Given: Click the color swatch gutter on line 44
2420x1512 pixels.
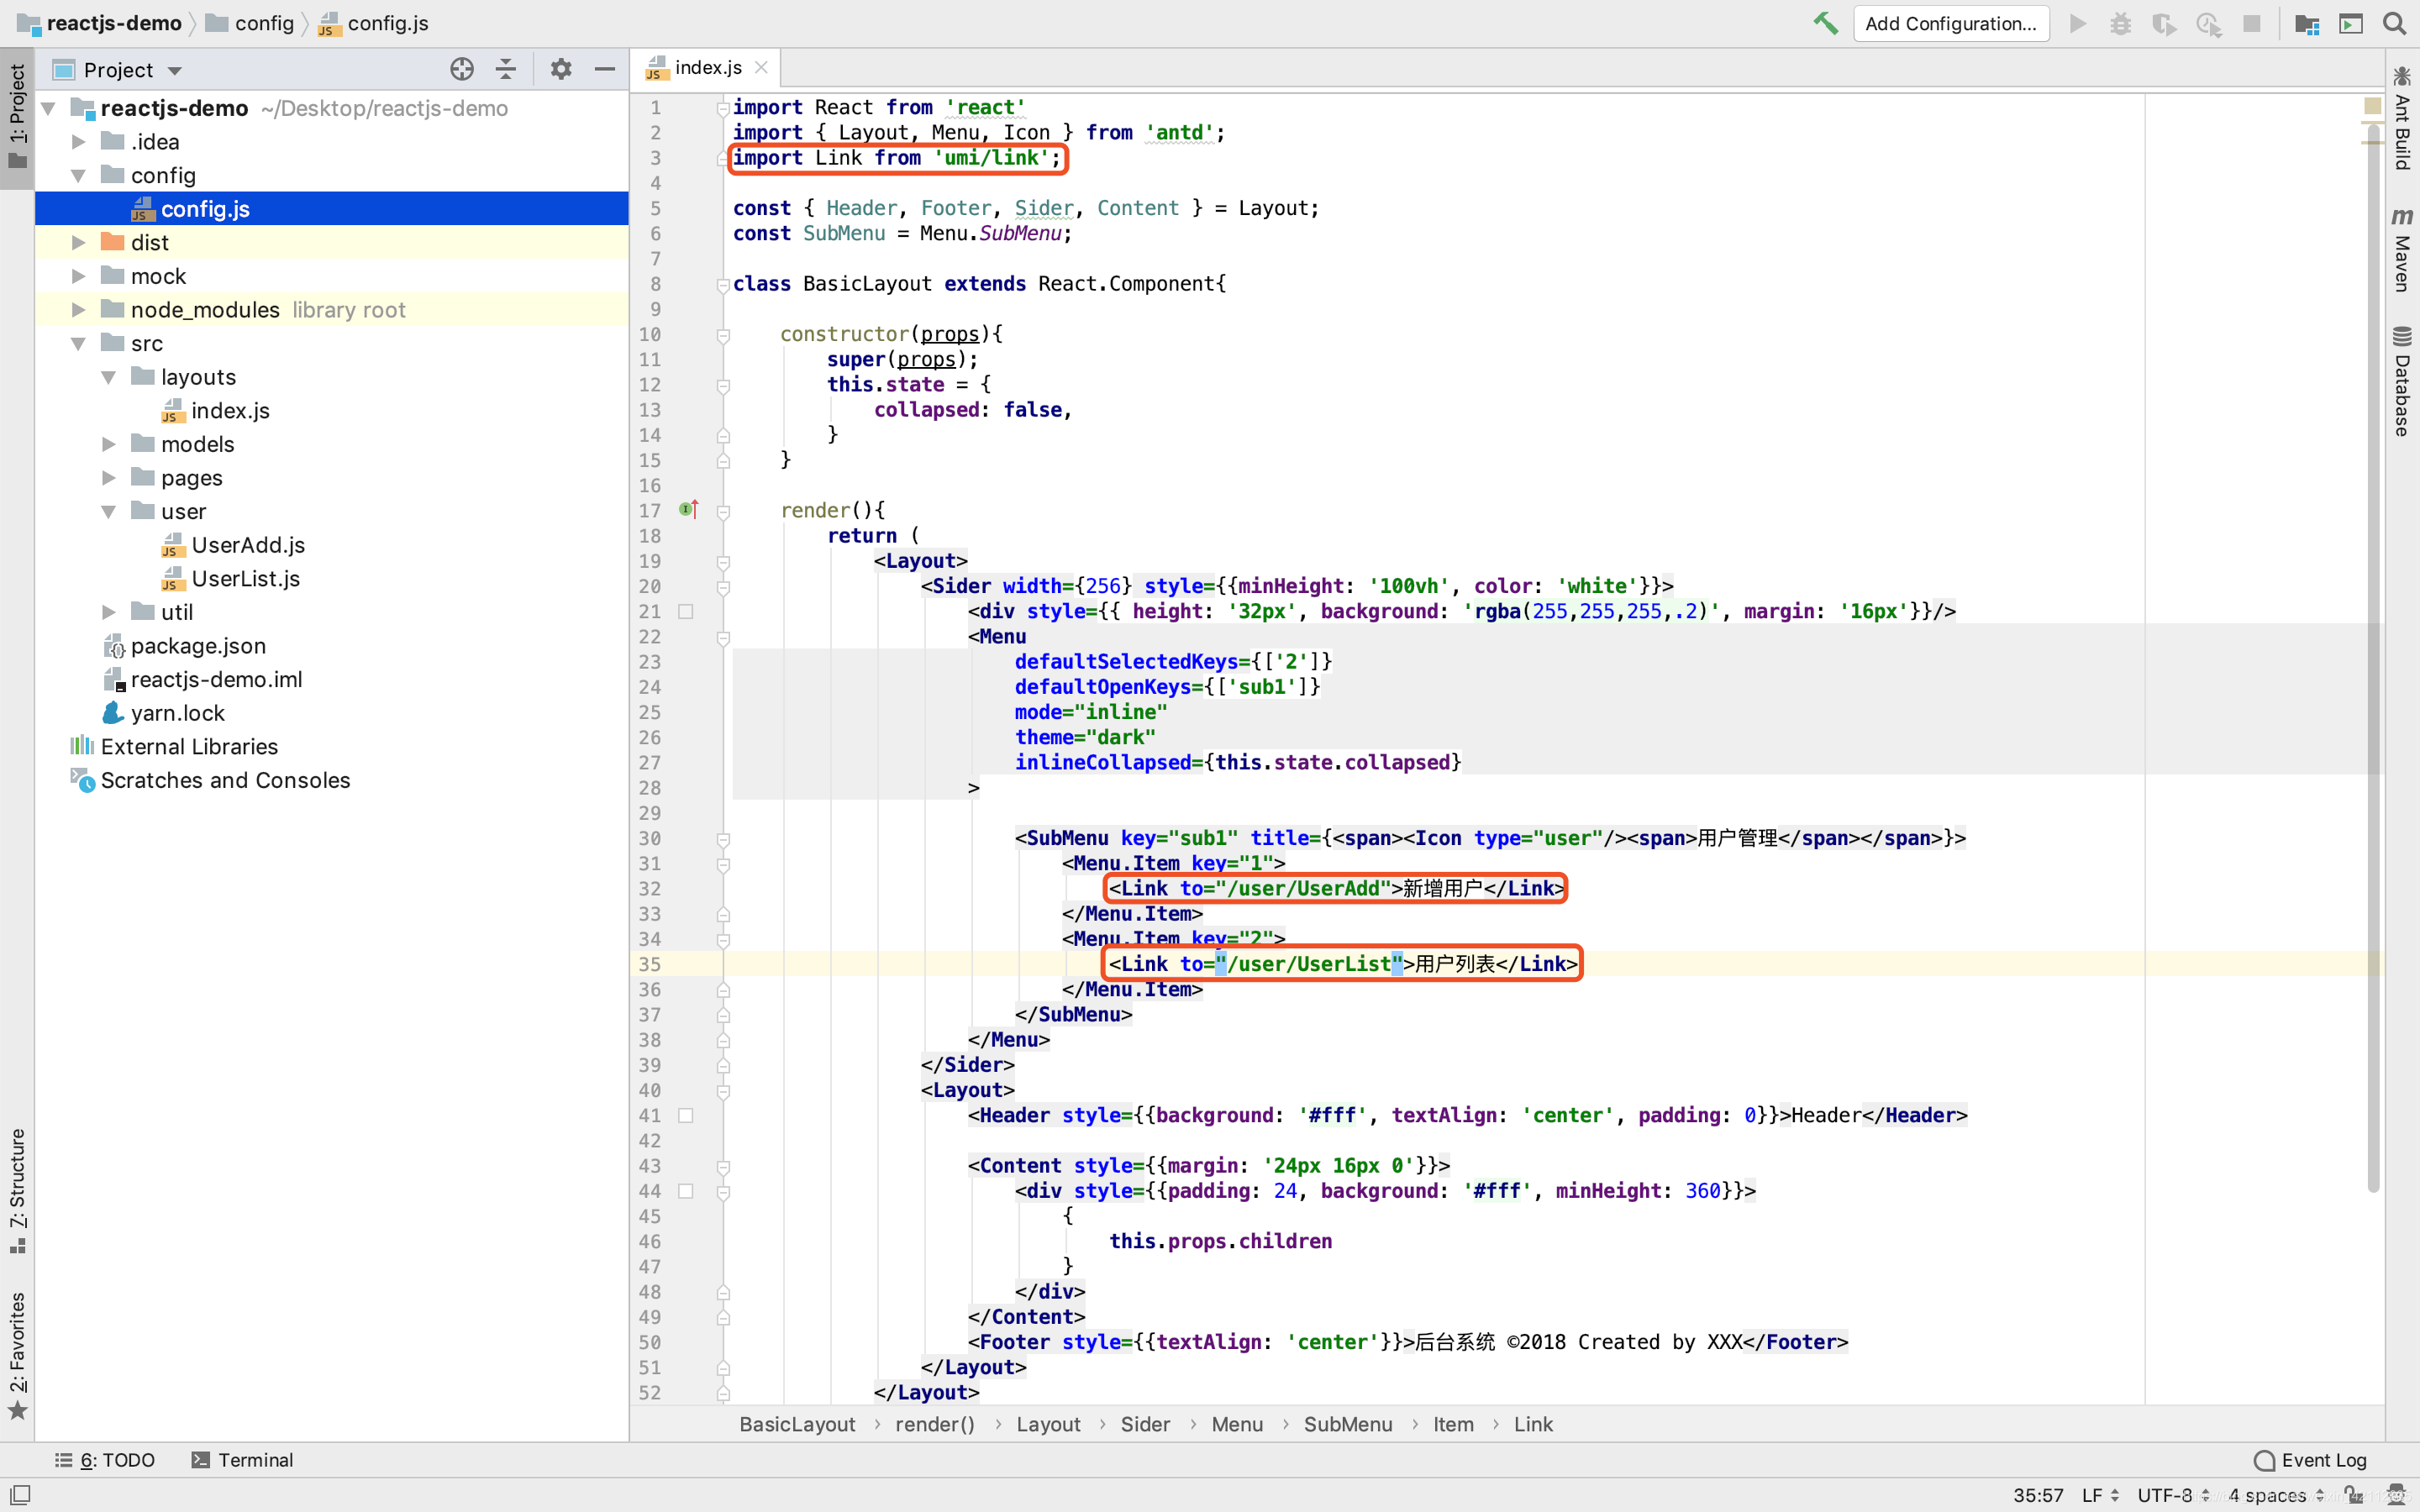Looking at the screenshot, I should (686, 1191).
